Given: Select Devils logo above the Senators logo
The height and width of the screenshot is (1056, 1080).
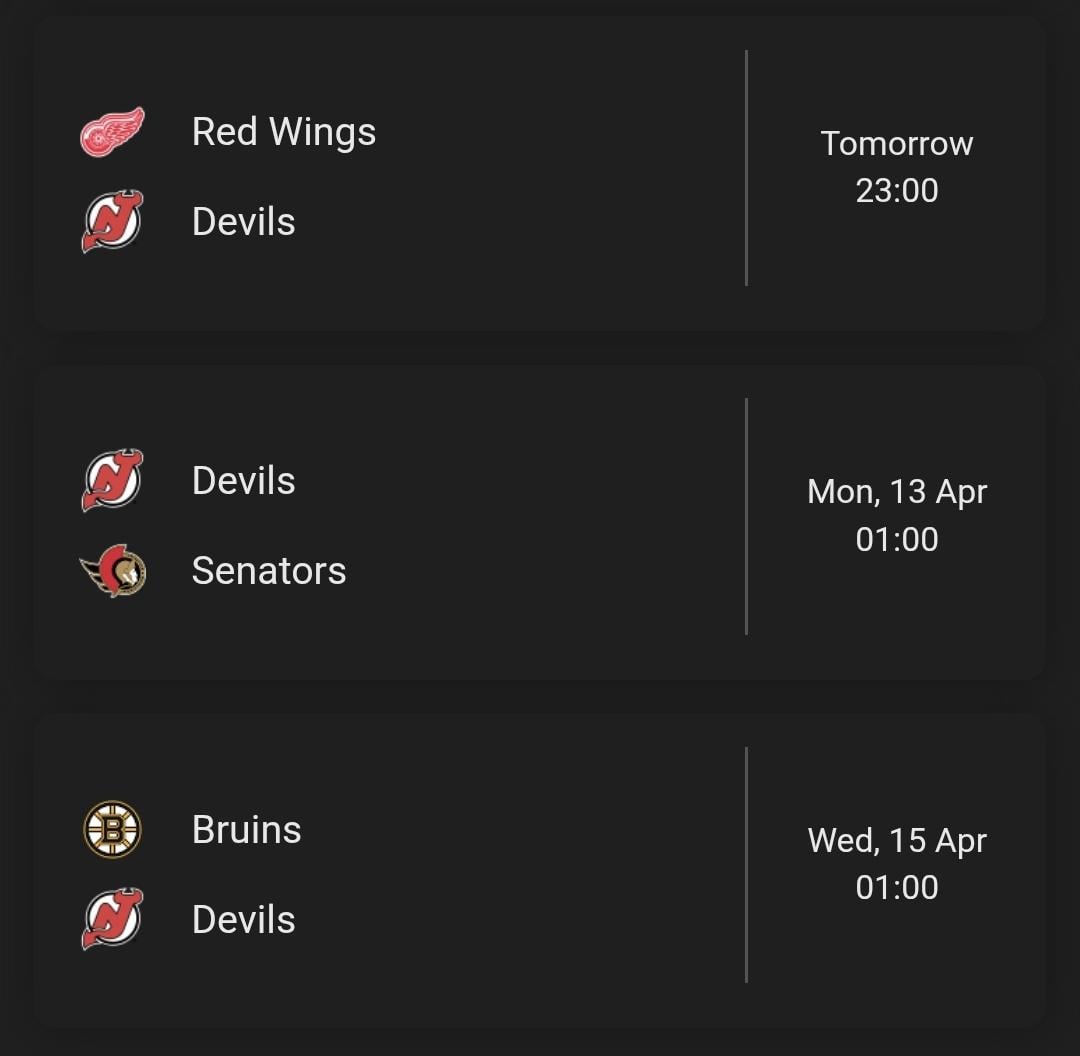Looking at the screenshot, I should [112, 481].
